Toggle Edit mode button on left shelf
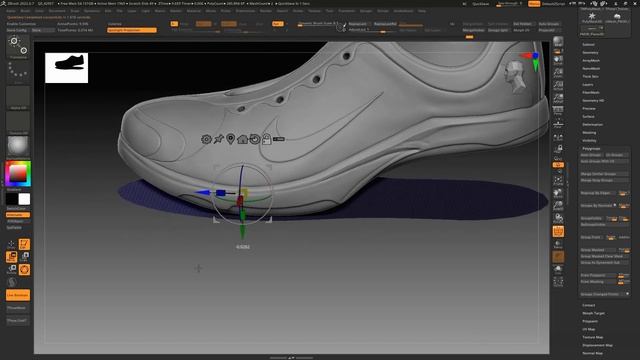640x360 pixels. pyautogui.click(x=24, y=244)
